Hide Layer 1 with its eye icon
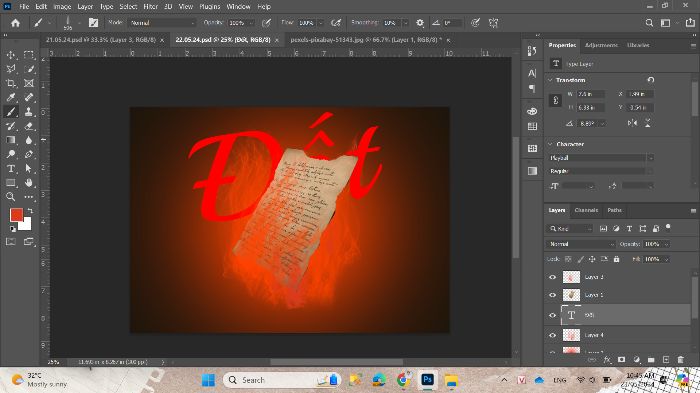Image resolution: width=700 pixels, height=393 pixels. coord(552,295)
